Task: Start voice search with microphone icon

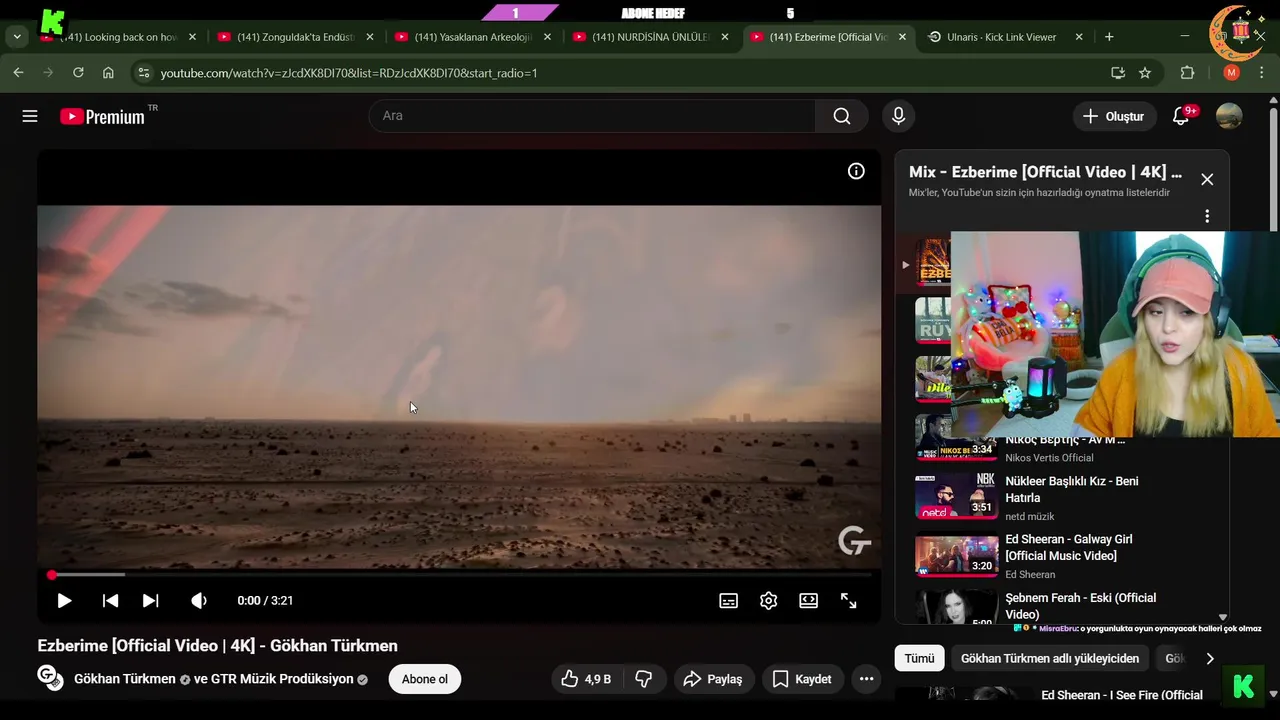Action: tap(898, 116)
